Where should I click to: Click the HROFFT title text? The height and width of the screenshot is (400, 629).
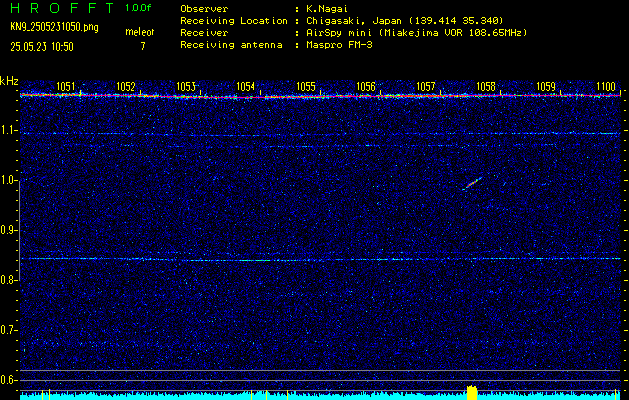coord(62,8)
